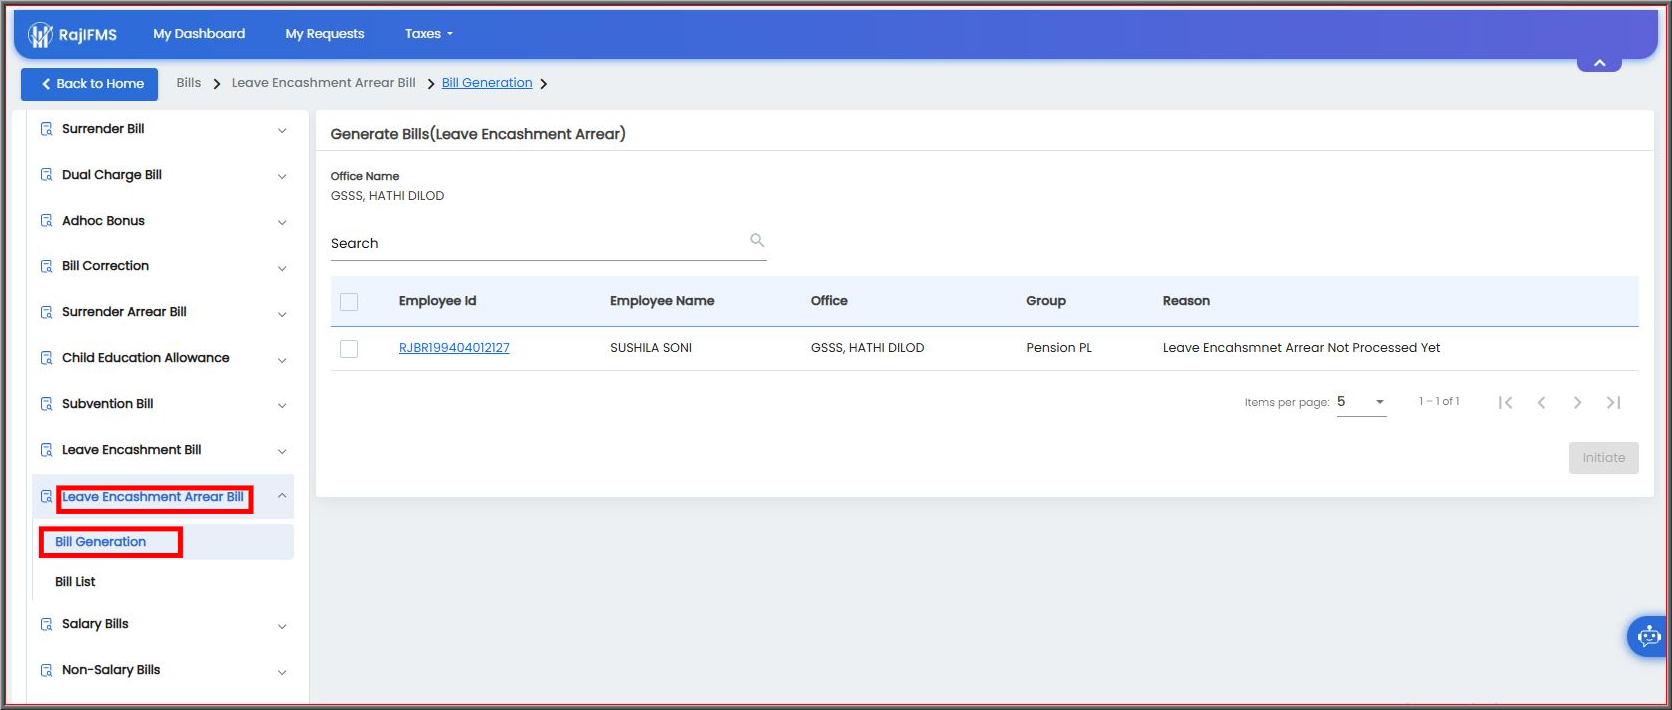Click the Non-Salary Bills document icon
The width and height of the screenshot is (1672, 710).
point(46,670)
